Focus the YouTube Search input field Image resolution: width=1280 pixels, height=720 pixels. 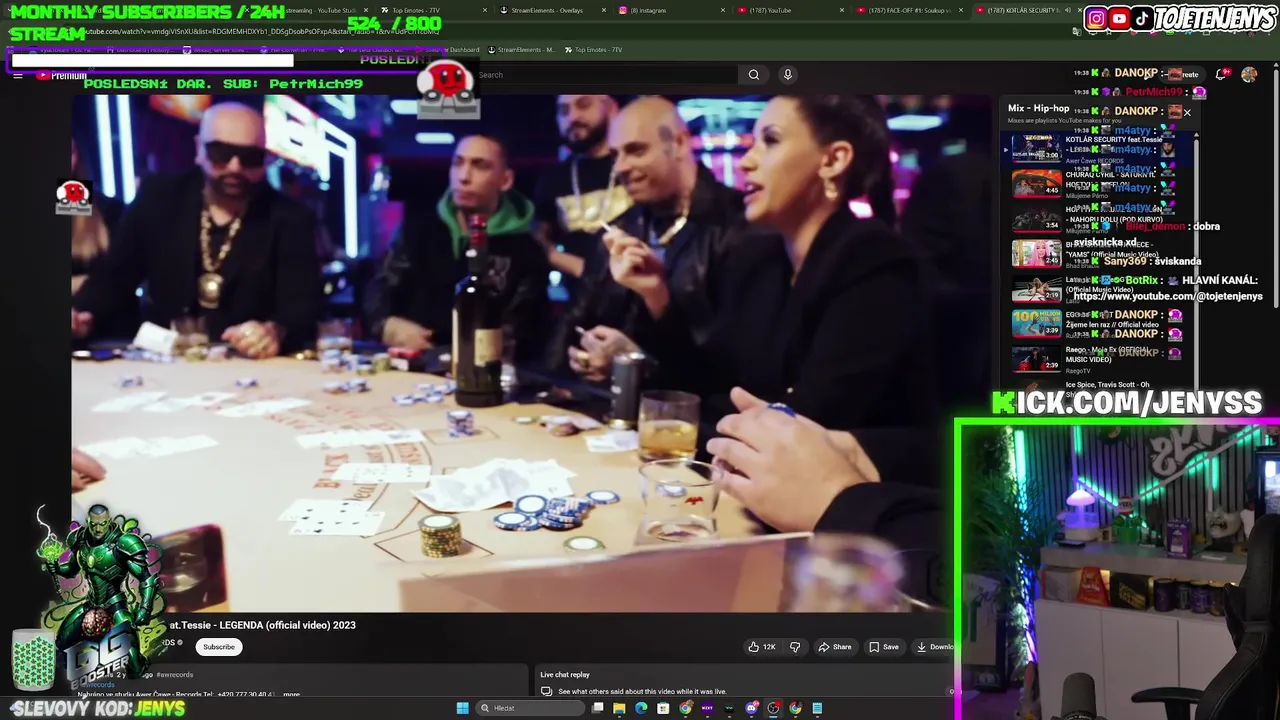coord(605,75)
